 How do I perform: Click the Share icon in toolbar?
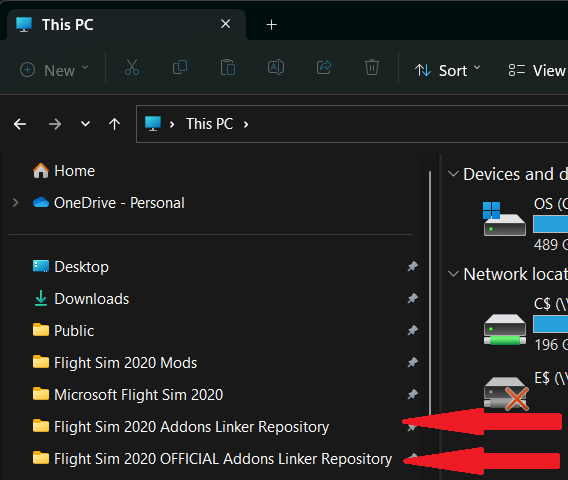(324, 67)
